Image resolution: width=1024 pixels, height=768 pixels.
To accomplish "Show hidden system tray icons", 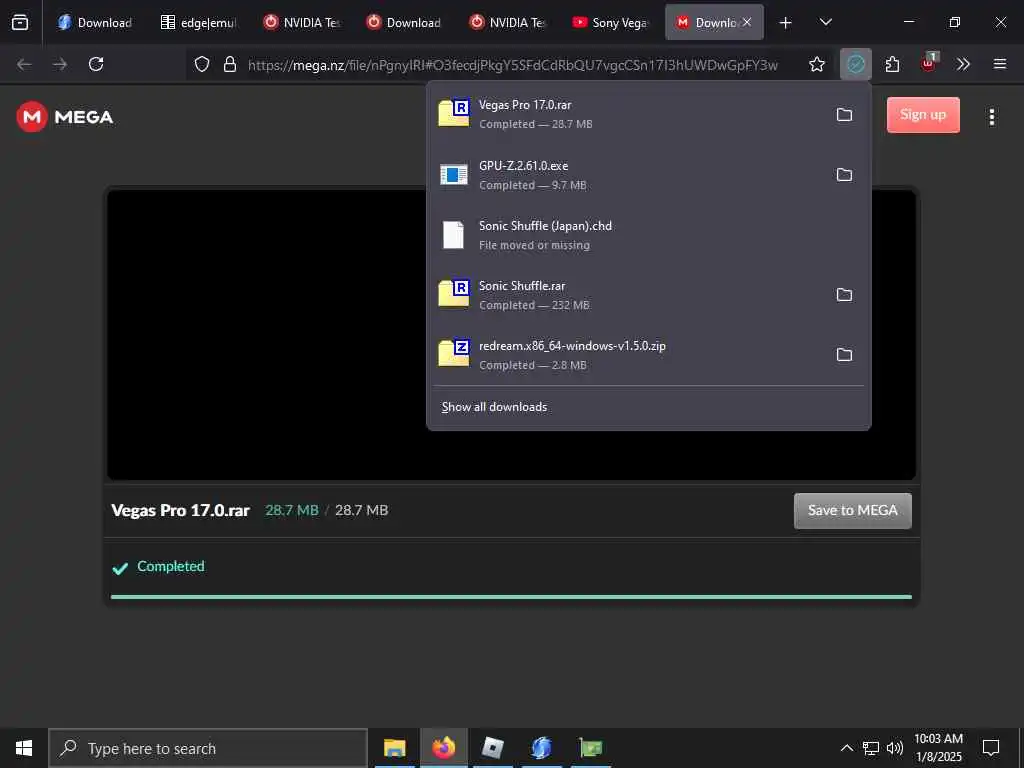I will [846, 748].
